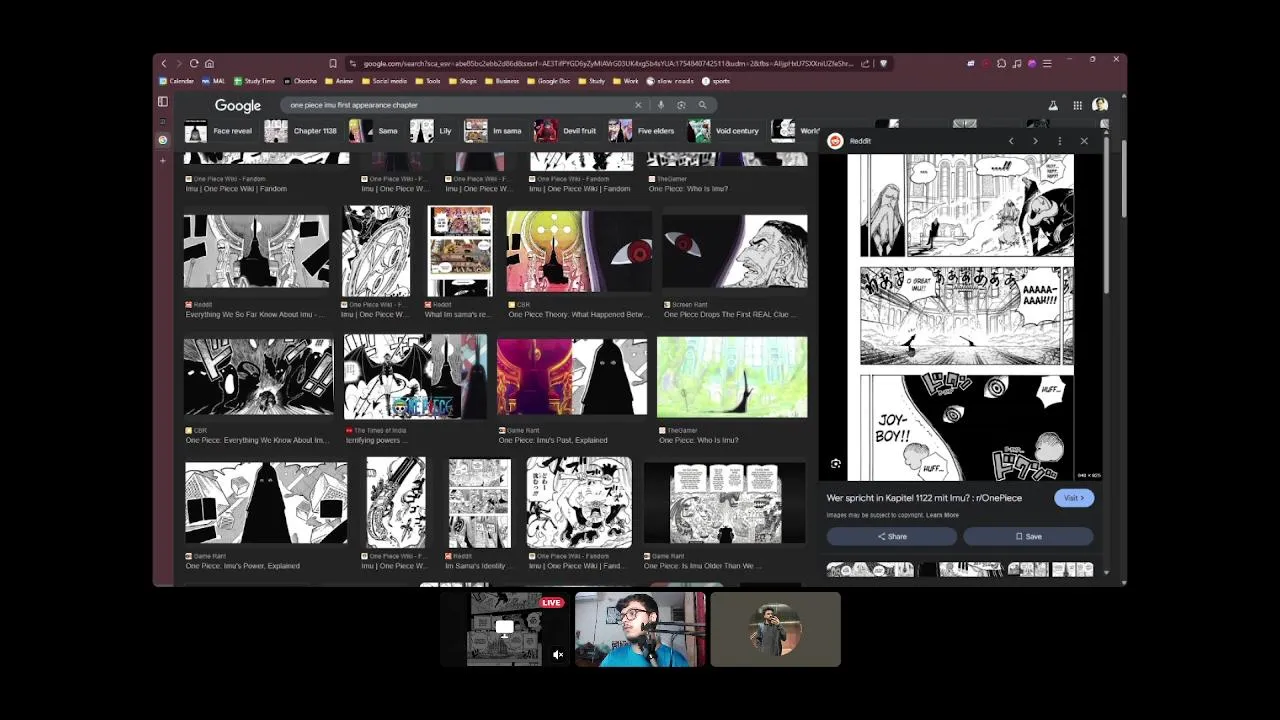Open 'One Piece Theory: What Happened Betw' thumbnail

pyautogui.click(x=579, y=251)
